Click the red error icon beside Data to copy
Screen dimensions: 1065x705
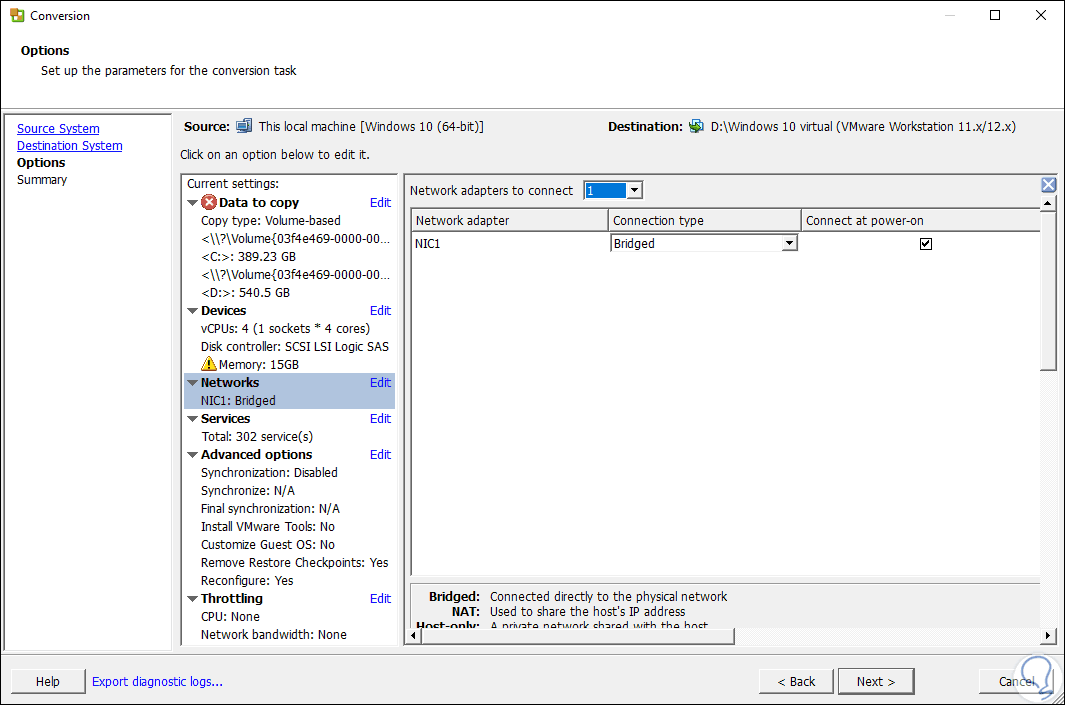tap(209, 202)
